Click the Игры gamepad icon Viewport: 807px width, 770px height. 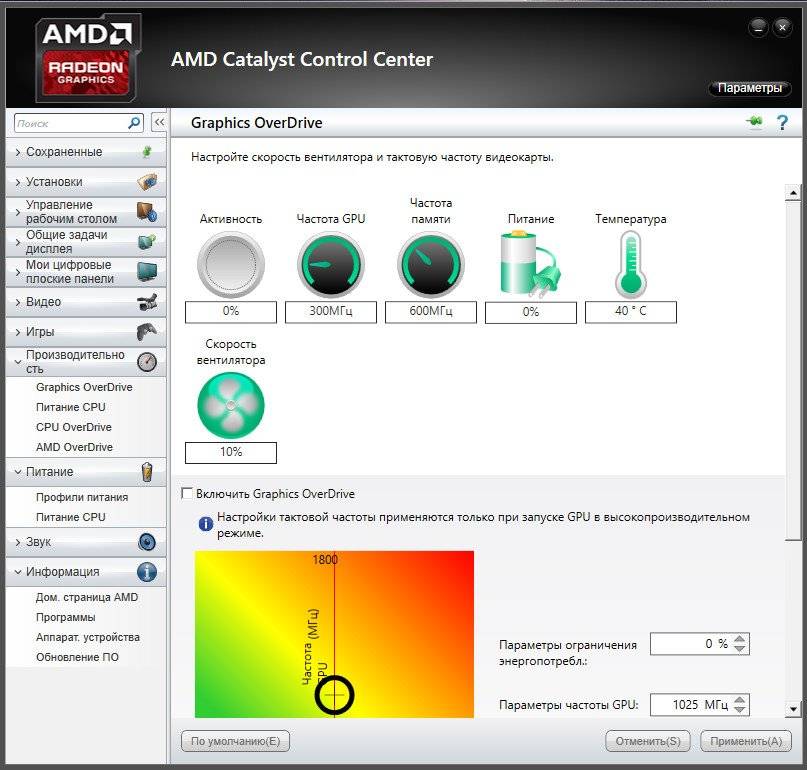pos(147,332)
